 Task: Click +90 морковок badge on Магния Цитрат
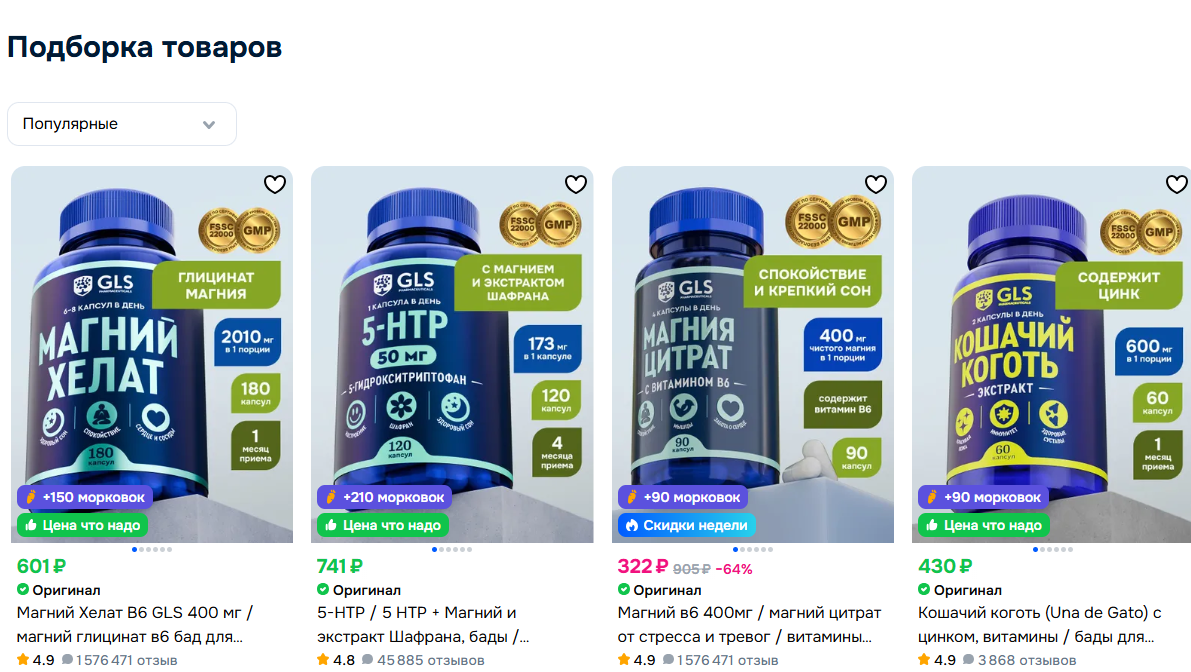coord(683,497)
